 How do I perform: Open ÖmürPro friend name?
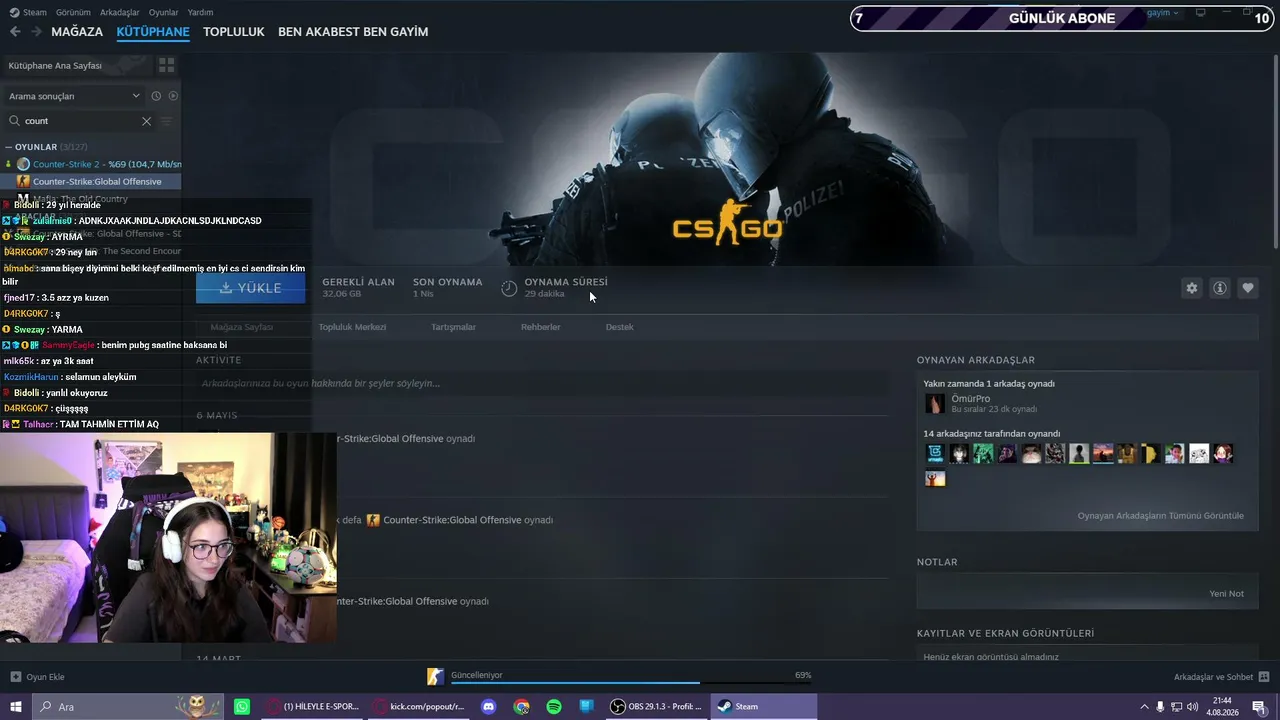(971, 399)
